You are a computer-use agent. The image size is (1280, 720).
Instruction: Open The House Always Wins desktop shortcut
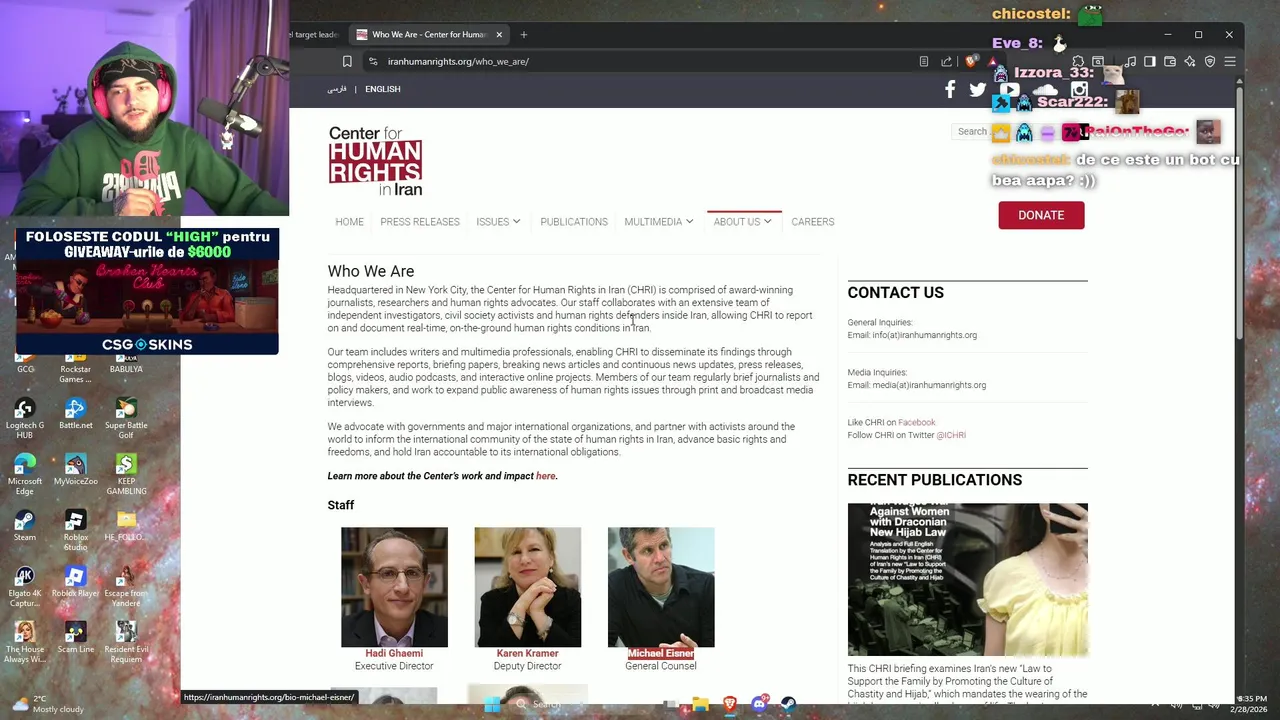tap(25, 642)
